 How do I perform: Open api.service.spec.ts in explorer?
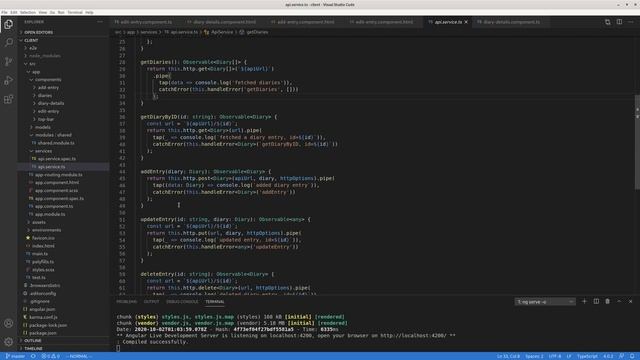pyautogui.click(x=56, y=159)
